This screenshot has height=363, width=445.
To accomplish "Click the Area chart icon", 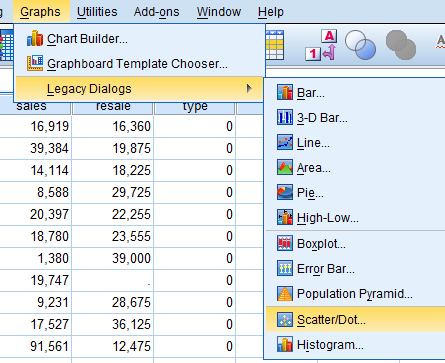I will coord(285,167).
